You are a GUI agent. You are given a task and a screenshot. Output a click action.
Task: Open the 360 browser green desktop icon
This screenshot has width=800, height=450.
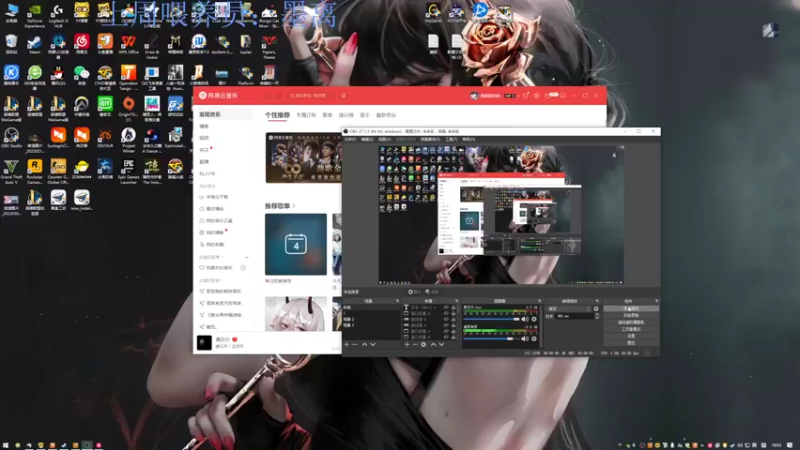tap(34, 77)
